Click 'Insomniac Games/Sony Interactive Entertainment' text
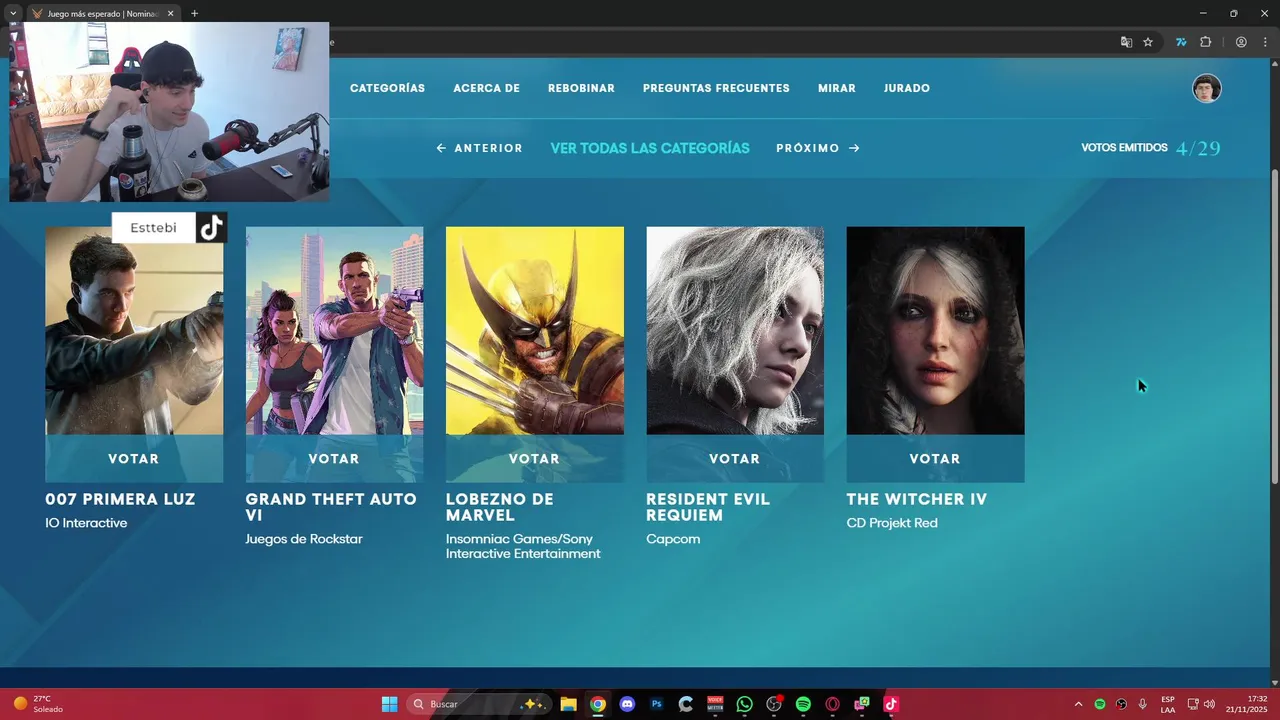 tap(523, 546)
